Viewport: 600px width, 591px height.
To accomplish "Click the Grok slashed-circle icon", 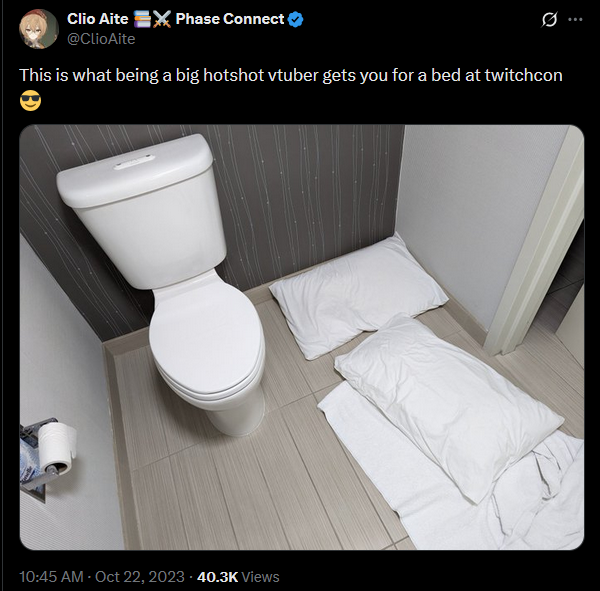I will click(x=549, y=20).
